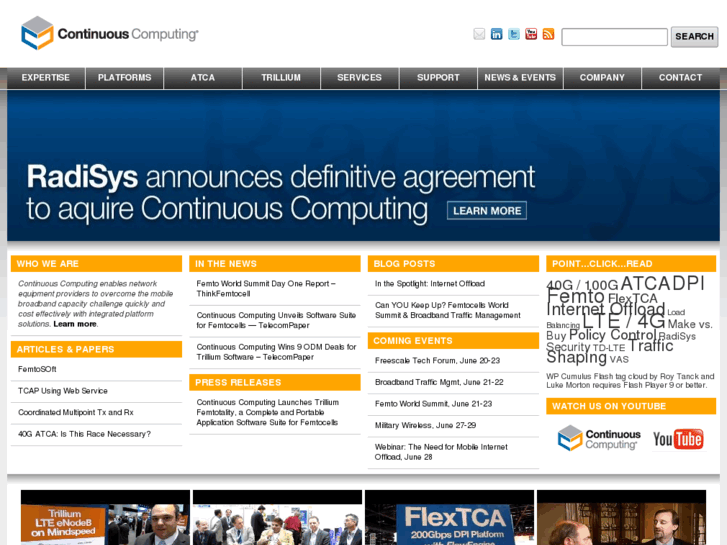This screenshot has height=545, width=727.
Task: Open the YouTube icon in header
Action: click(x=531, y=34)
